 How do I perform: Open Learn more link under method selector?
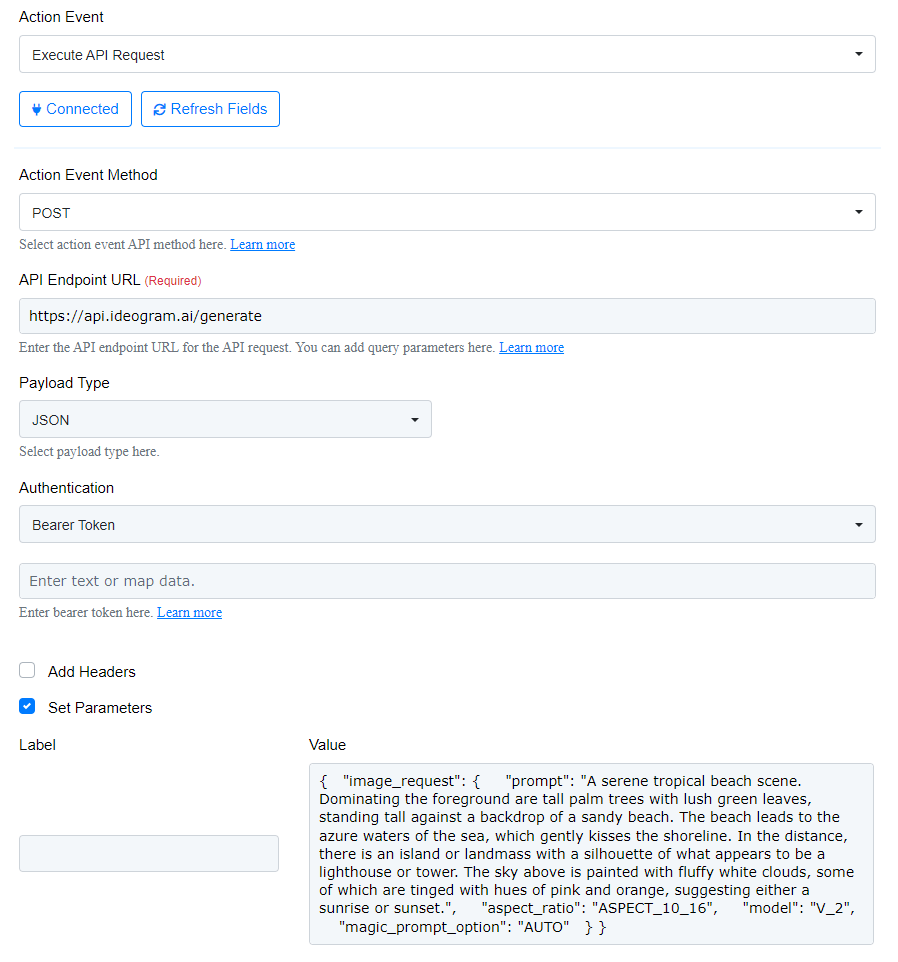coord(262,245)
